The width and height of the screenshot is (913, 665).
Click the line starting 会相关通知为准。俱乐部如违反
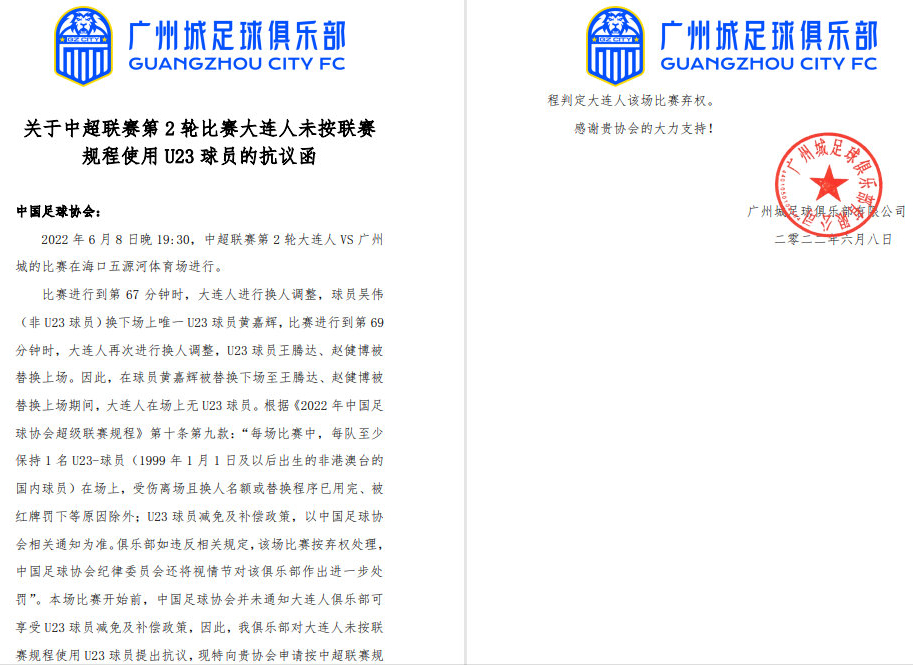[200, 544]
